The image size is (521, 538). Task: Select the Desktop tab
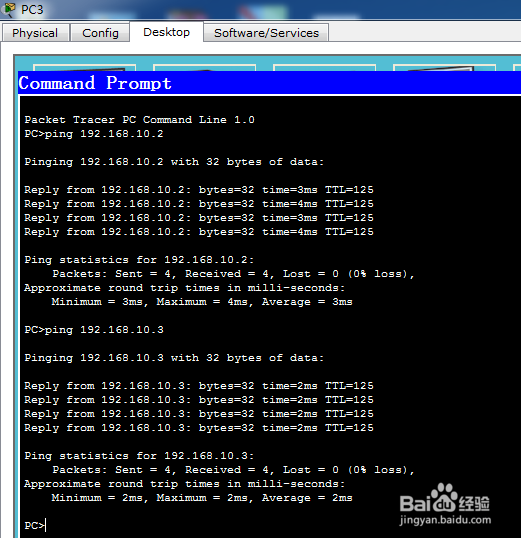click(x=166, y=32)
